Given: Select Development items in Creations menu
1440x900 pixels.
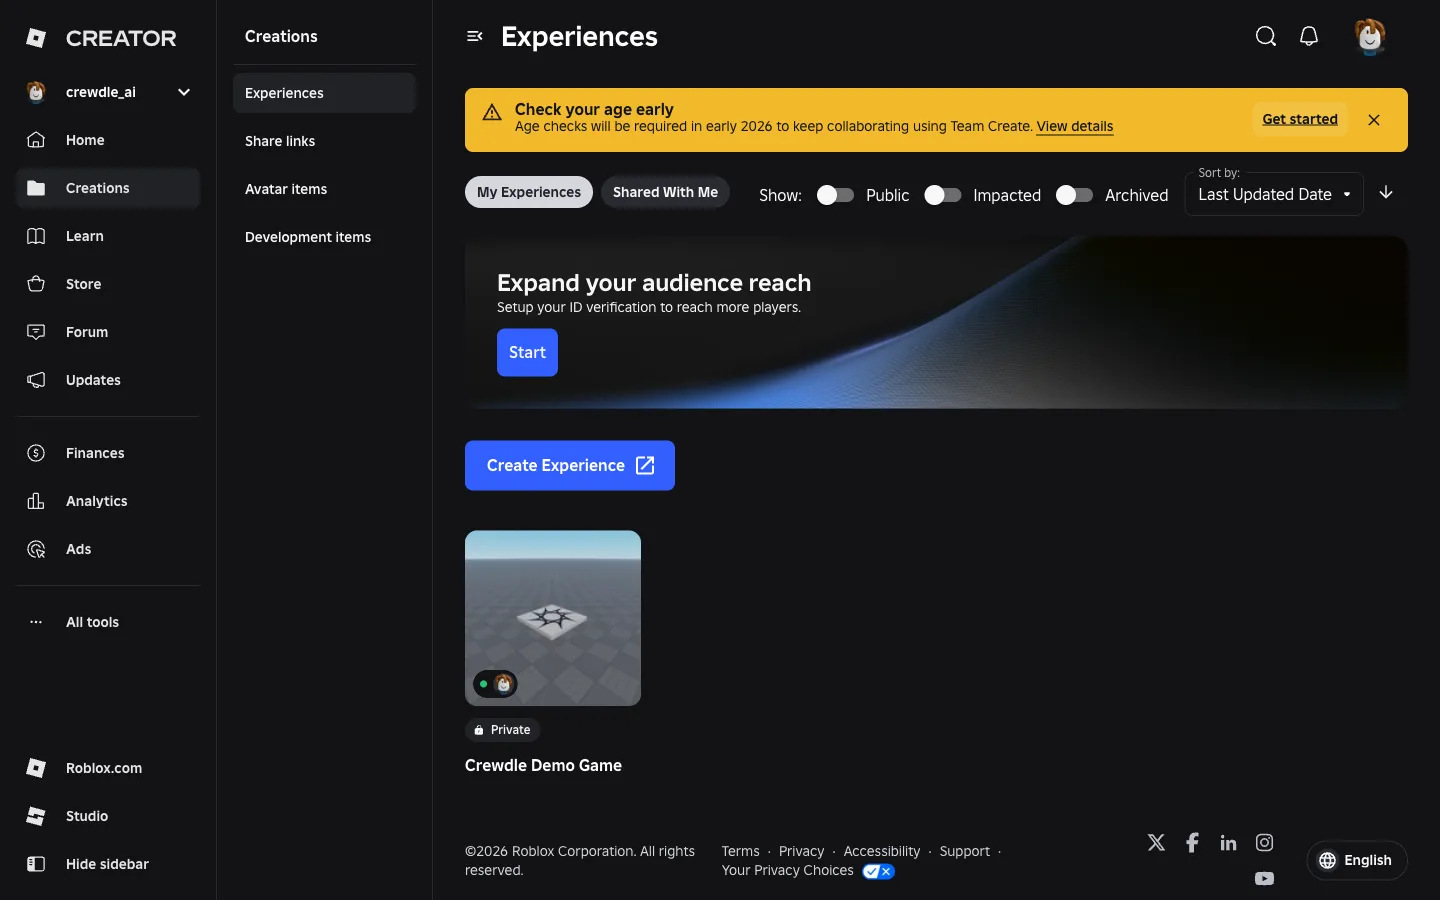Looking at the screenshot, I should (324, 237).
